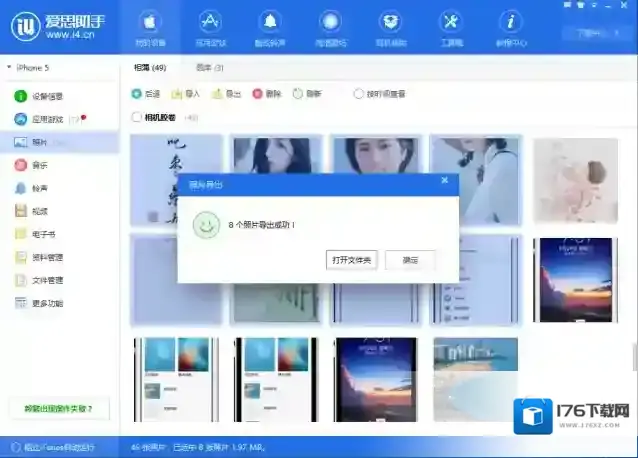Screen dimensions: 638x458
Task: Open 电子书 in the sidebar
Action: pos(59,234)
